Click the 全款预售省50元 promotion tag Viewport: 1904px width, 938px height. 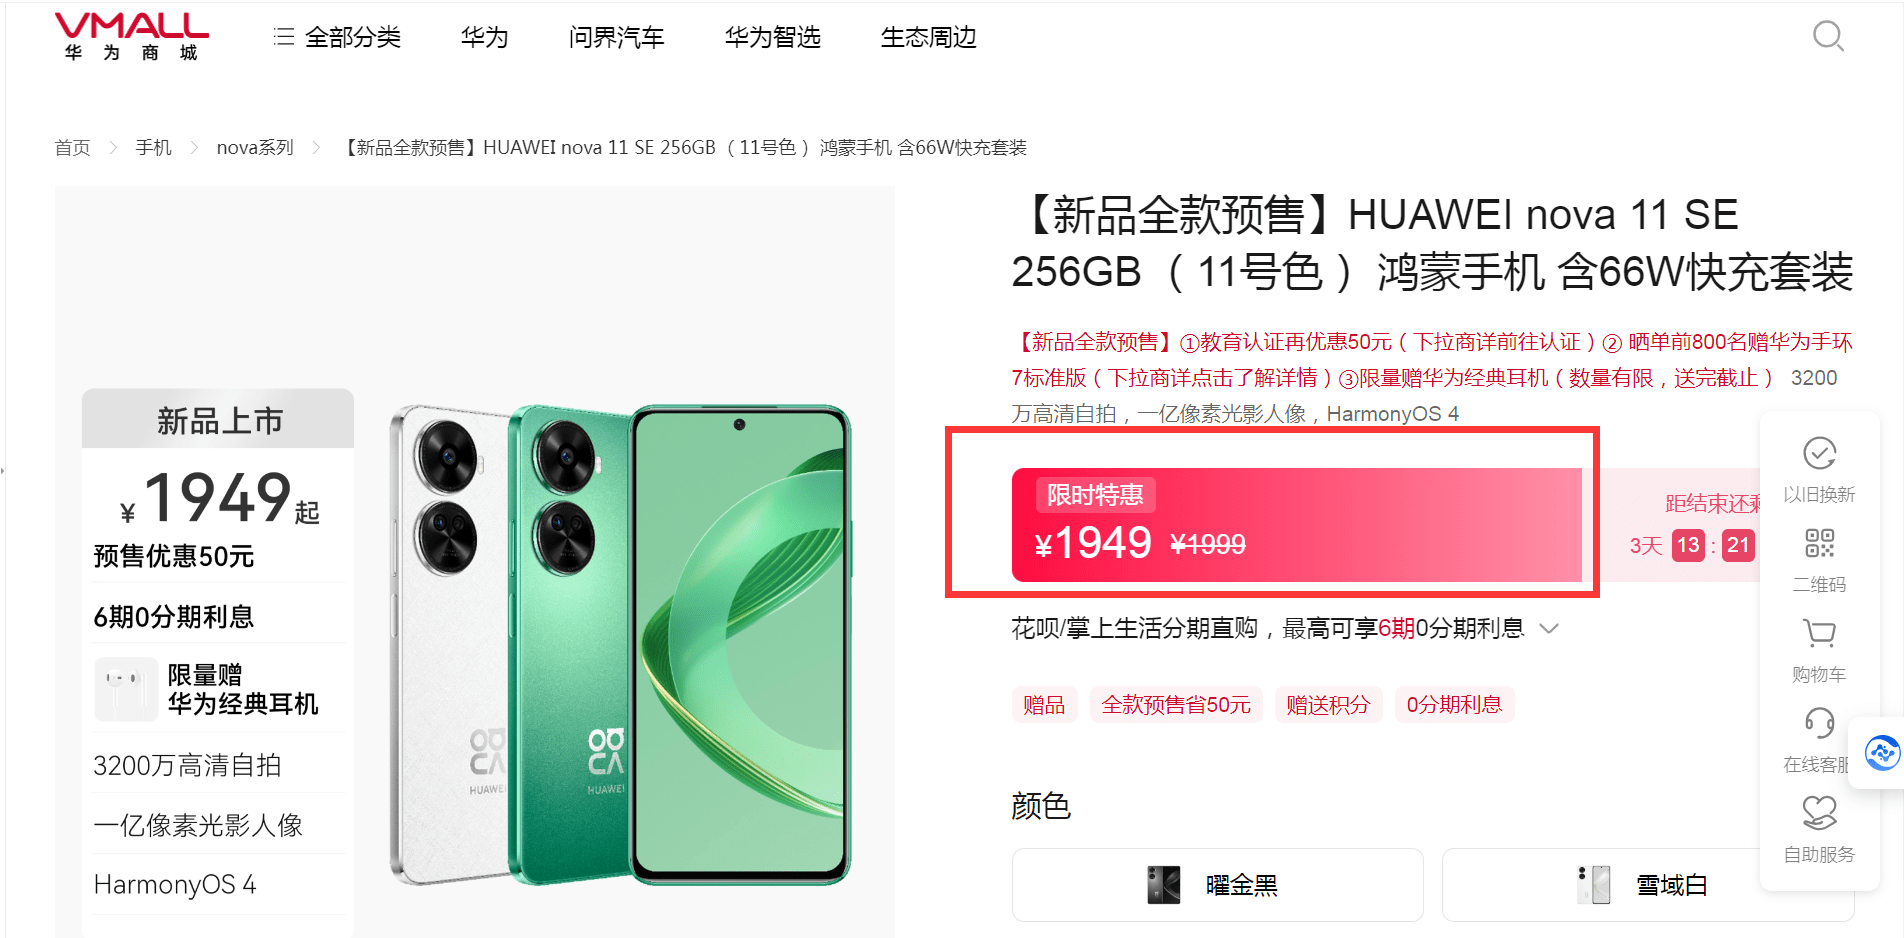[x=1176, y=705]
